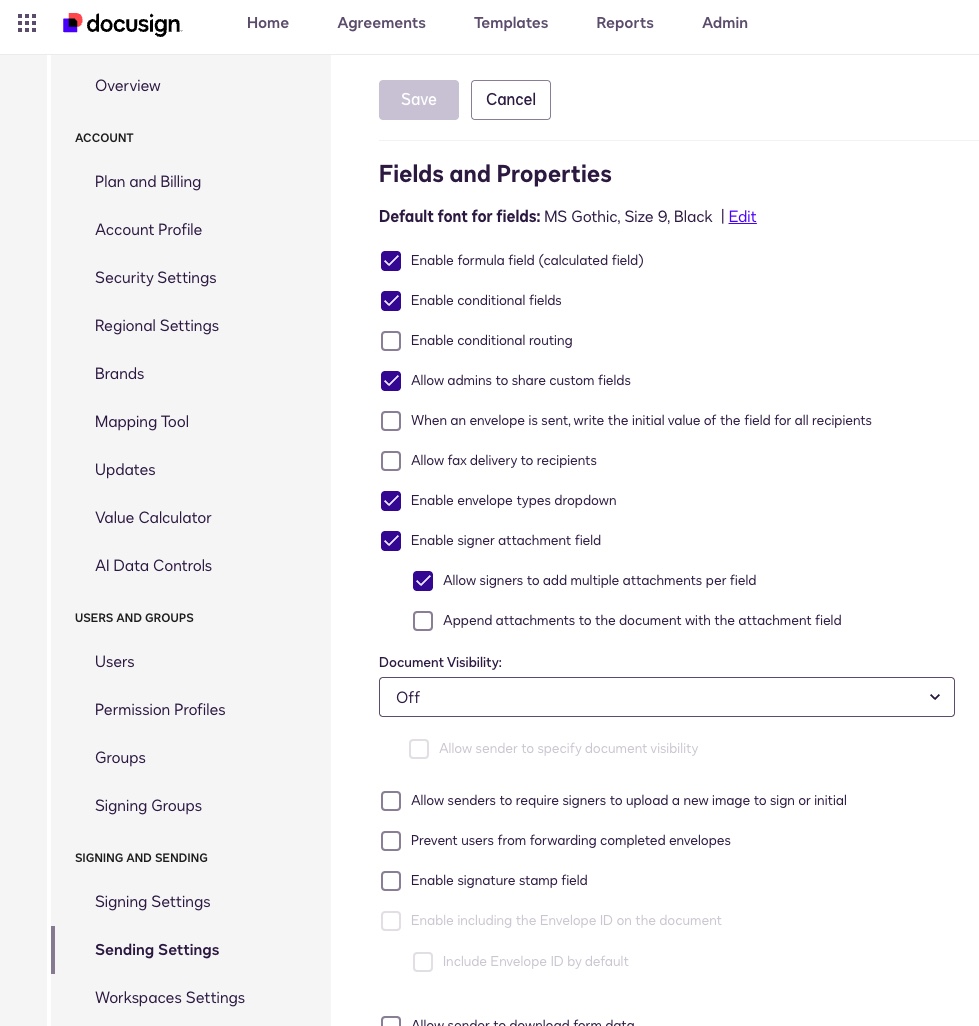This screenshot has height=1026, width=979.
Task: Open AI Data Controls page
Action: (x=153, y=566)
